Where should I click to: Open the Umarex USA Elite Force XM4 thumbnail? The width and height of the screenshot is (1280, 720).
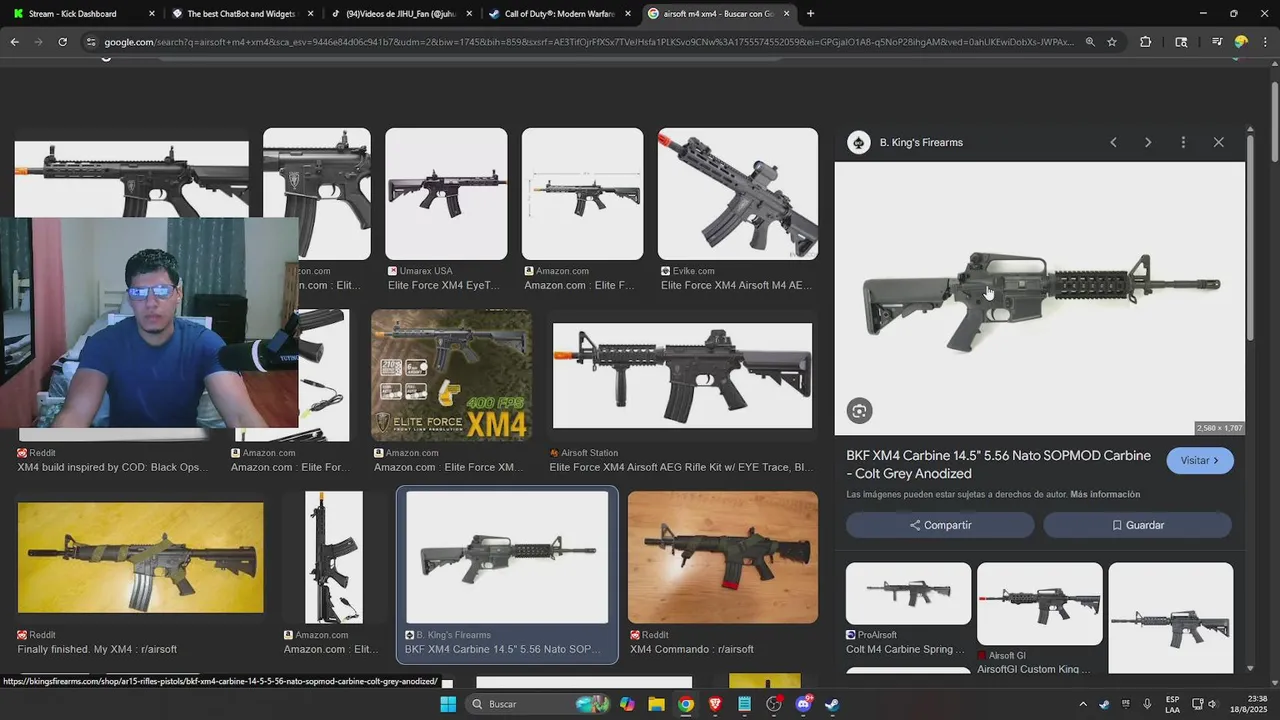pos(446,194)
